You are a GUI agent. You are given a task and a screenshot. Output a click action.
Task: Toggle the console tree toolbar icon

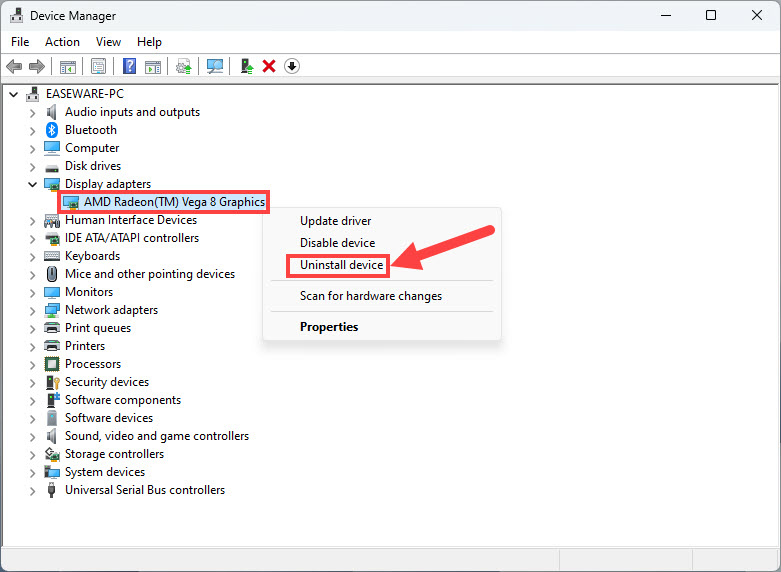(x=68, y=66)
